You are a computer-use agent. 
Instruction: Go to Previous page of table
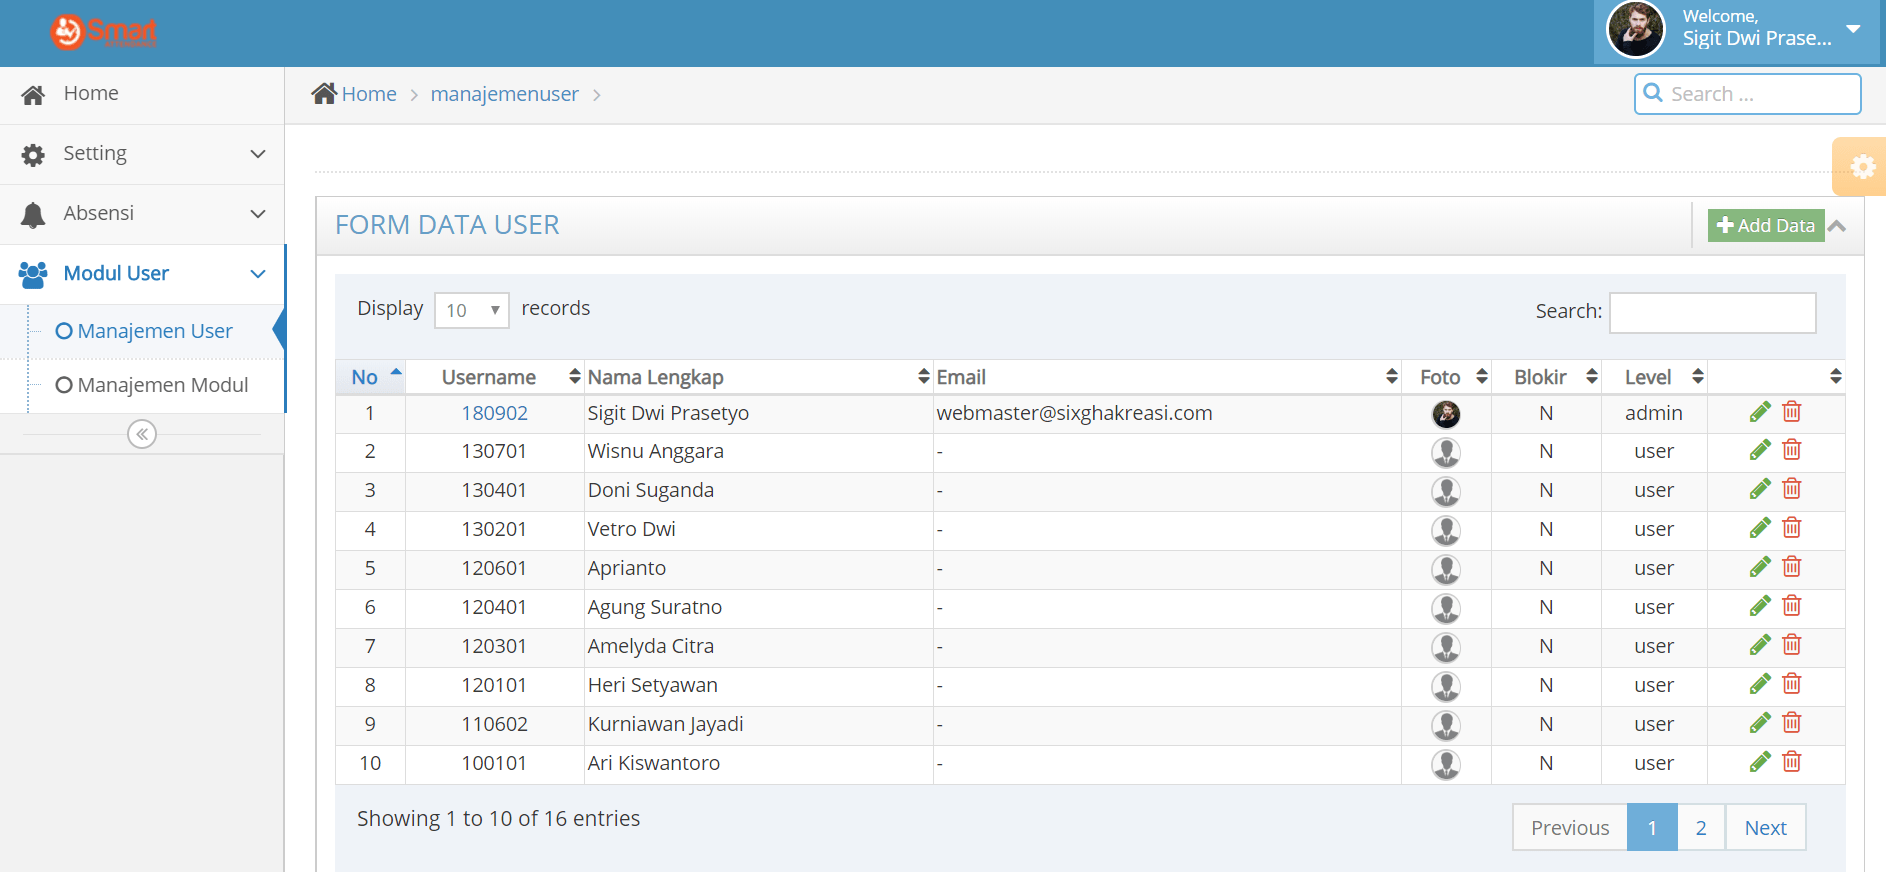(x=1570, y=827)
